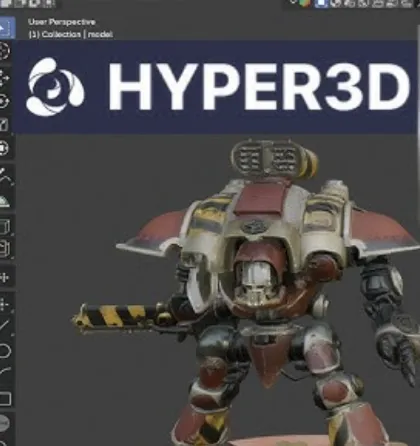Screen dimensions: 420x446
Task: Activate the combined Transform tool icon
Action: coord(4,148)
